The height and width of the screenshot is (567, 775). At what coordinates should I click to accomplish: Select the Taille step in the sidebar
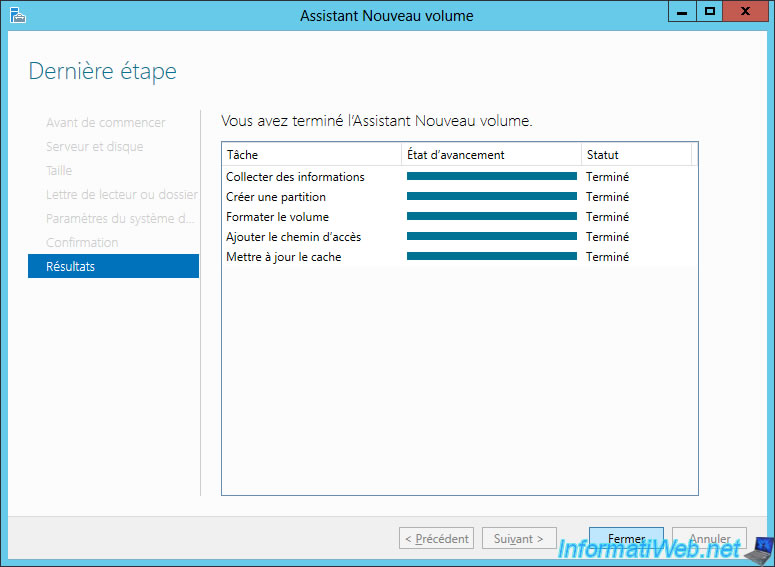(59, 170)
